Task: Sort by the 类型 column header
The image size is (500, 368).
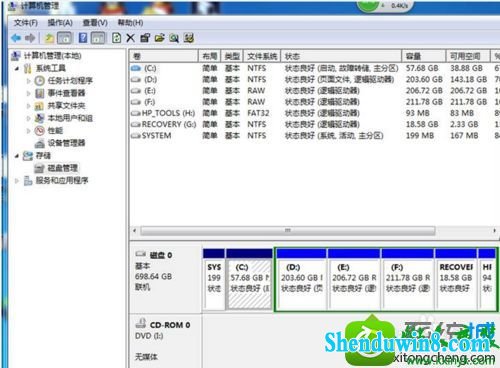Action: [x=232, y=56]
